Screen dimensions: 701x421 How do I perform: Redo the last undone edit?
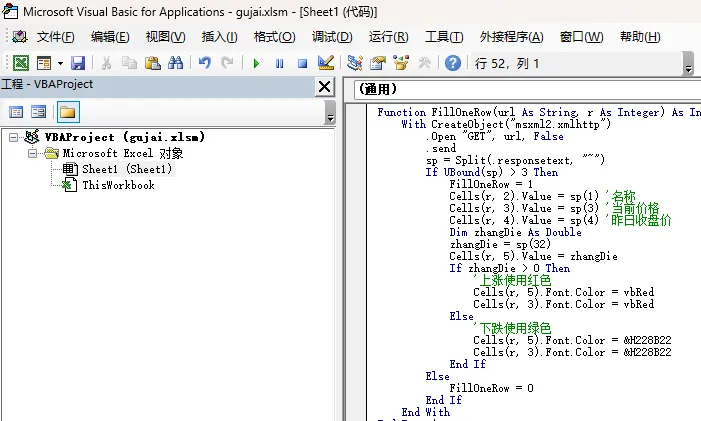[x=228, y=63]
